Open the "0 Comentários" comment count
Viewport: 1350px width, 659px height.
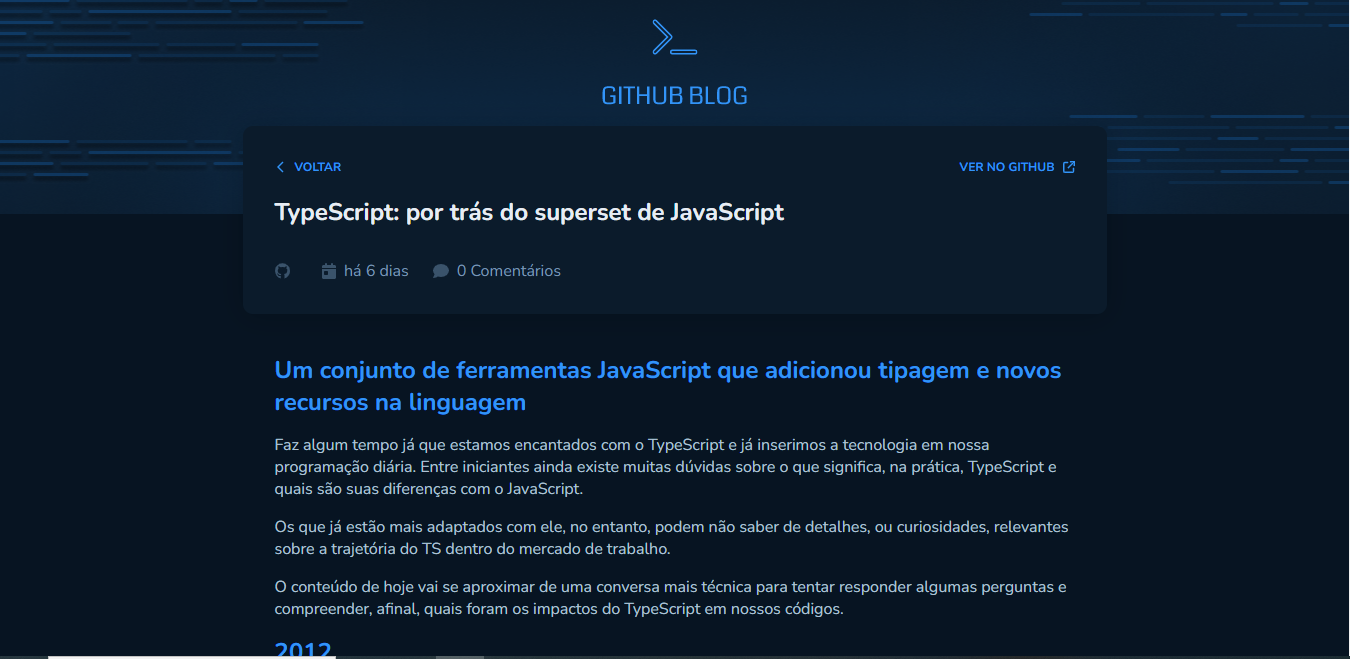click(508, 270)
